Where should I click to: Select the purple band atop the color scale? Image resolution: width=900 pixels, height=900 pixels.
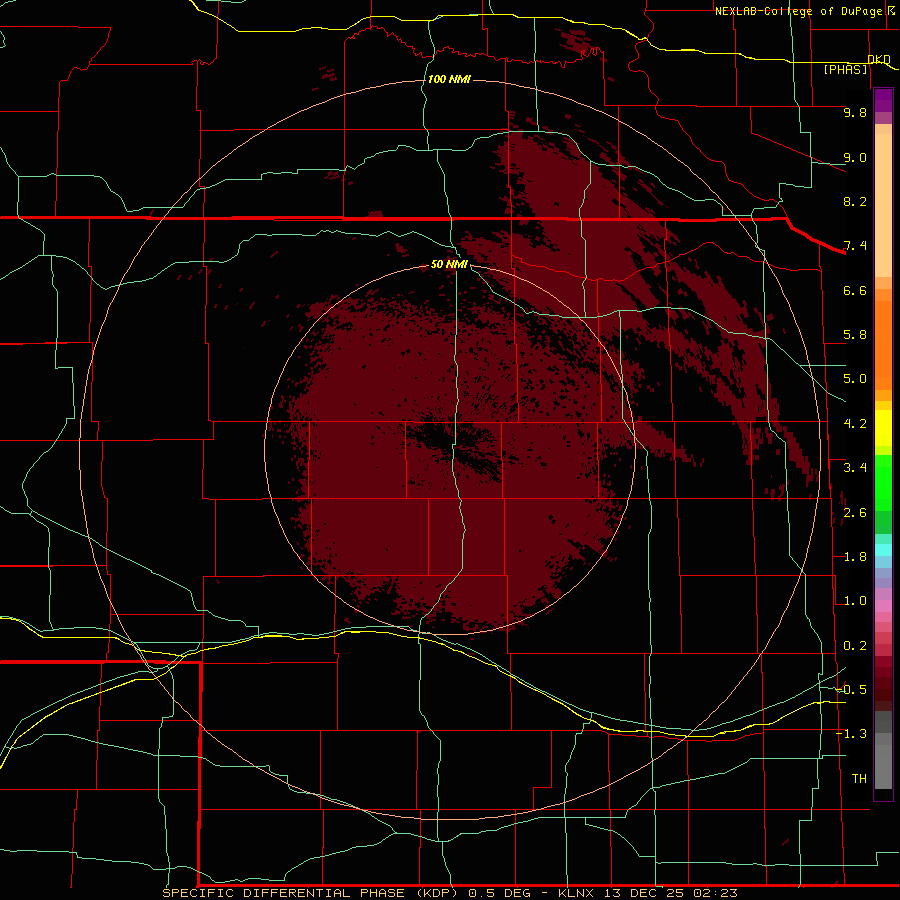tap(883, 100)
